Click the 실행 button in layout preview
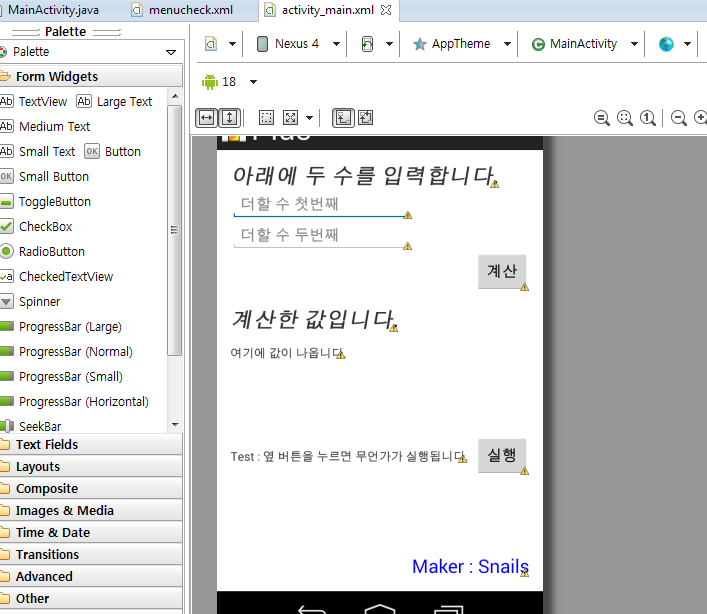707x614 pixels. 501,455
